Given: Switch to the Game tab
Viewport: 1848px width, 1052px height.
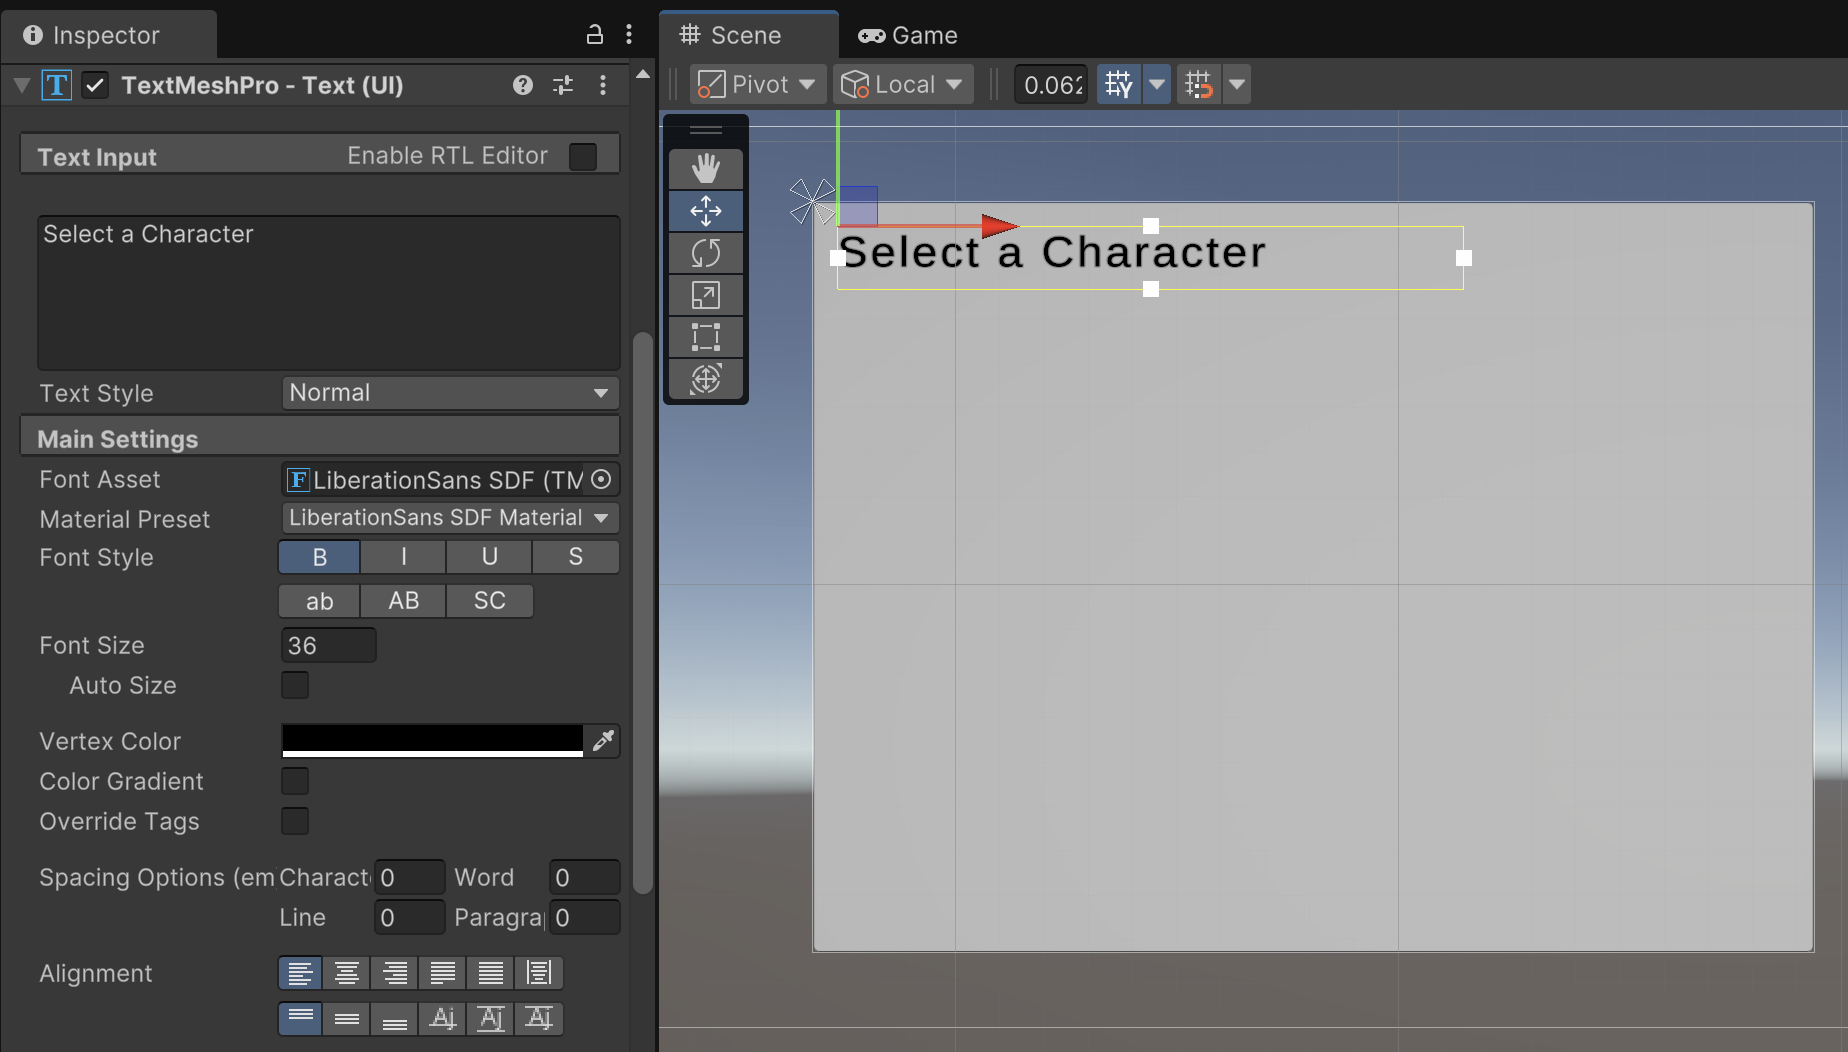Looking at the screenshot, I should click(x=908, y=35).
